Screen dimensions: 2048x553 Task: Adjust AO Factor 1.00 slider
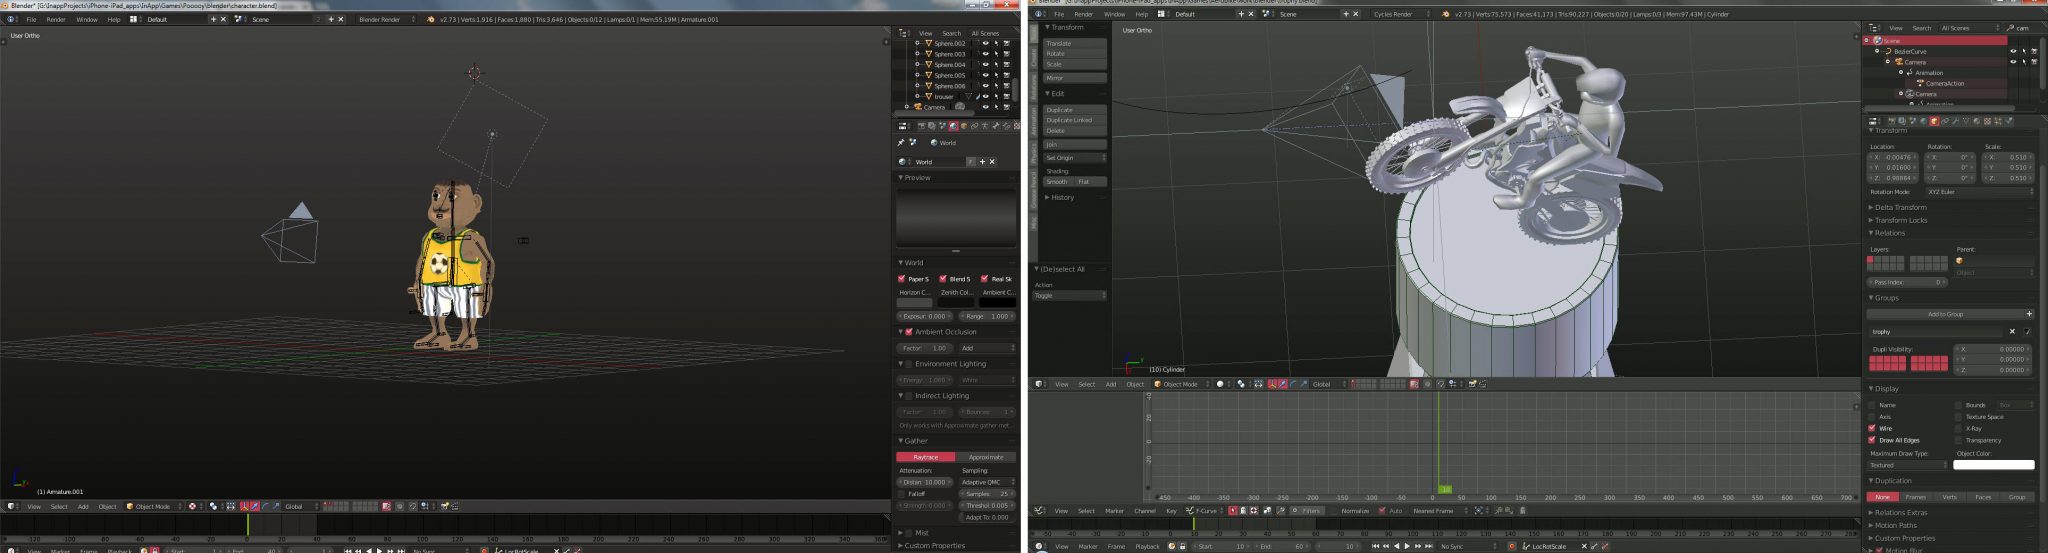click(926, 348)
